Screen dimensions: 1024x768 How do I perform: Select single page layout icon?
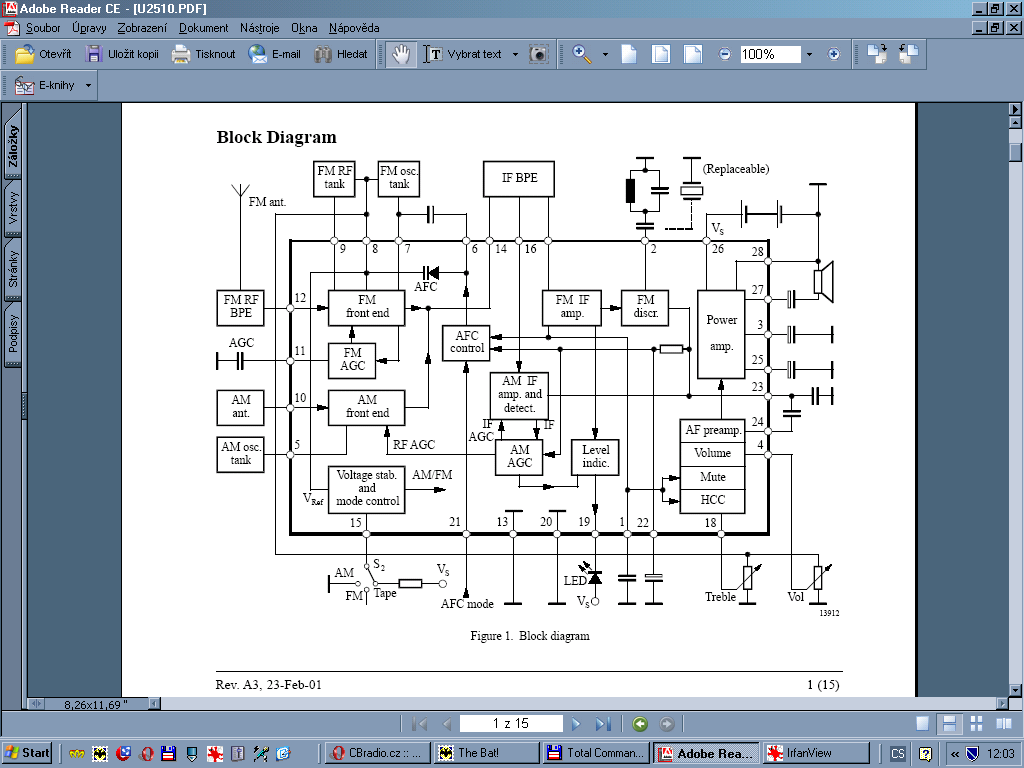coord(922,724)
